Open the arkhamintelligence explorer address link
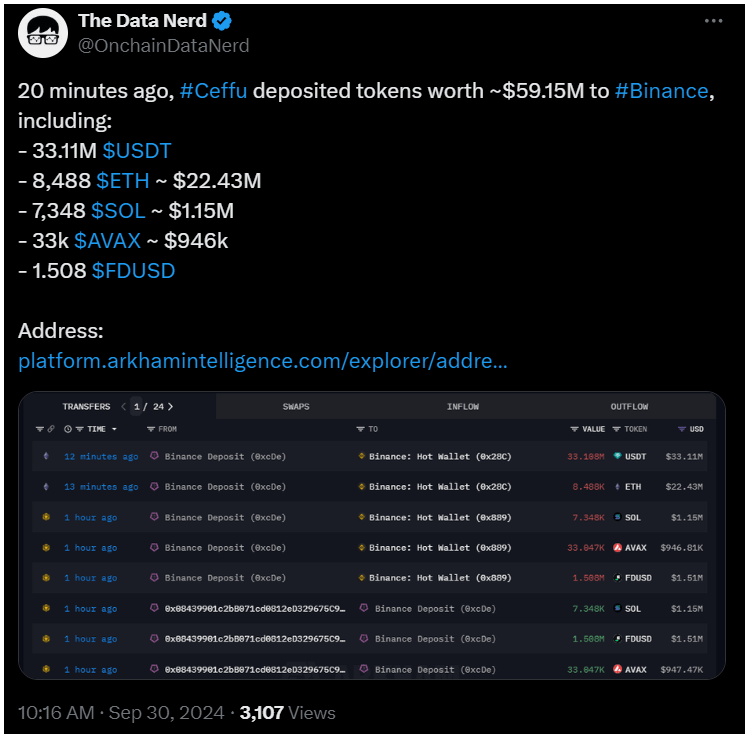The image size is (749, 738). pyautogui.click(x=262, y=361)
